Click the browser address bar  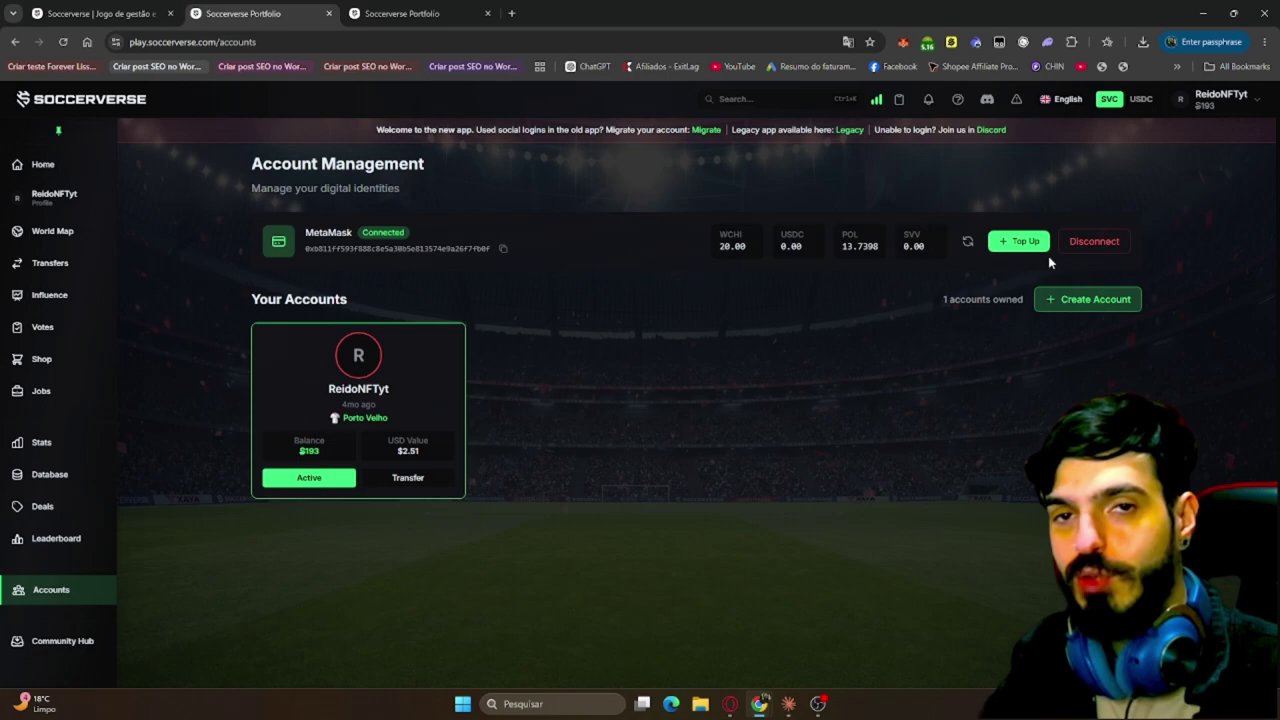(x=480, y=42)
